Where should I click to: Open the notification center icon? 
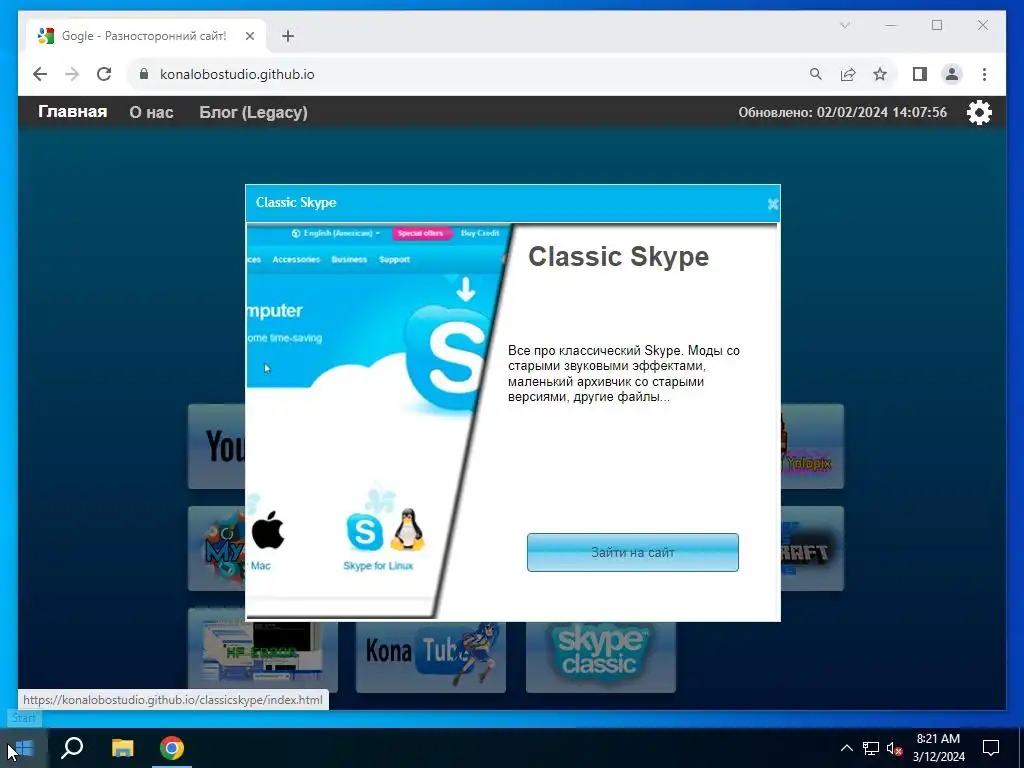(x=991, y=748)
